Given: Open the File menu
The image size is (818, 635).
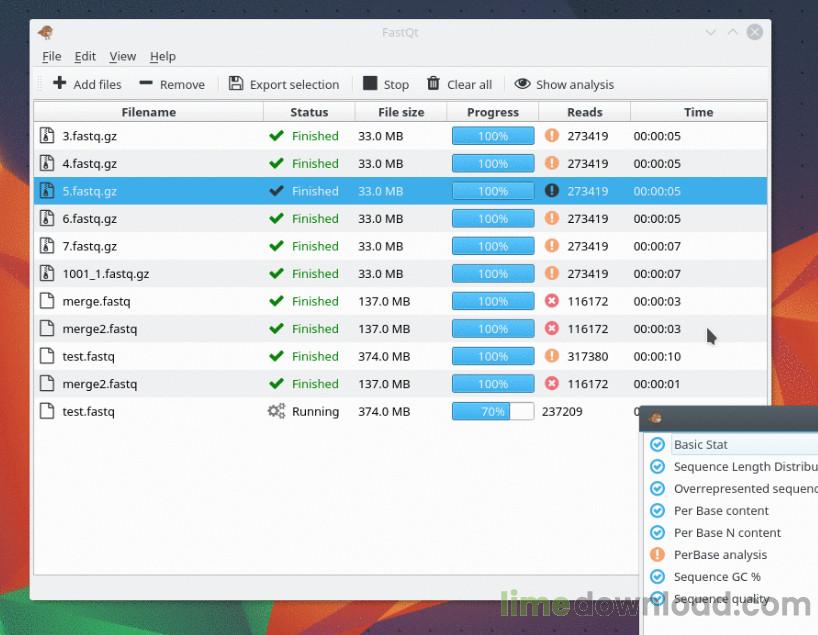Looking at the screenshot, I should coord(52,56).
